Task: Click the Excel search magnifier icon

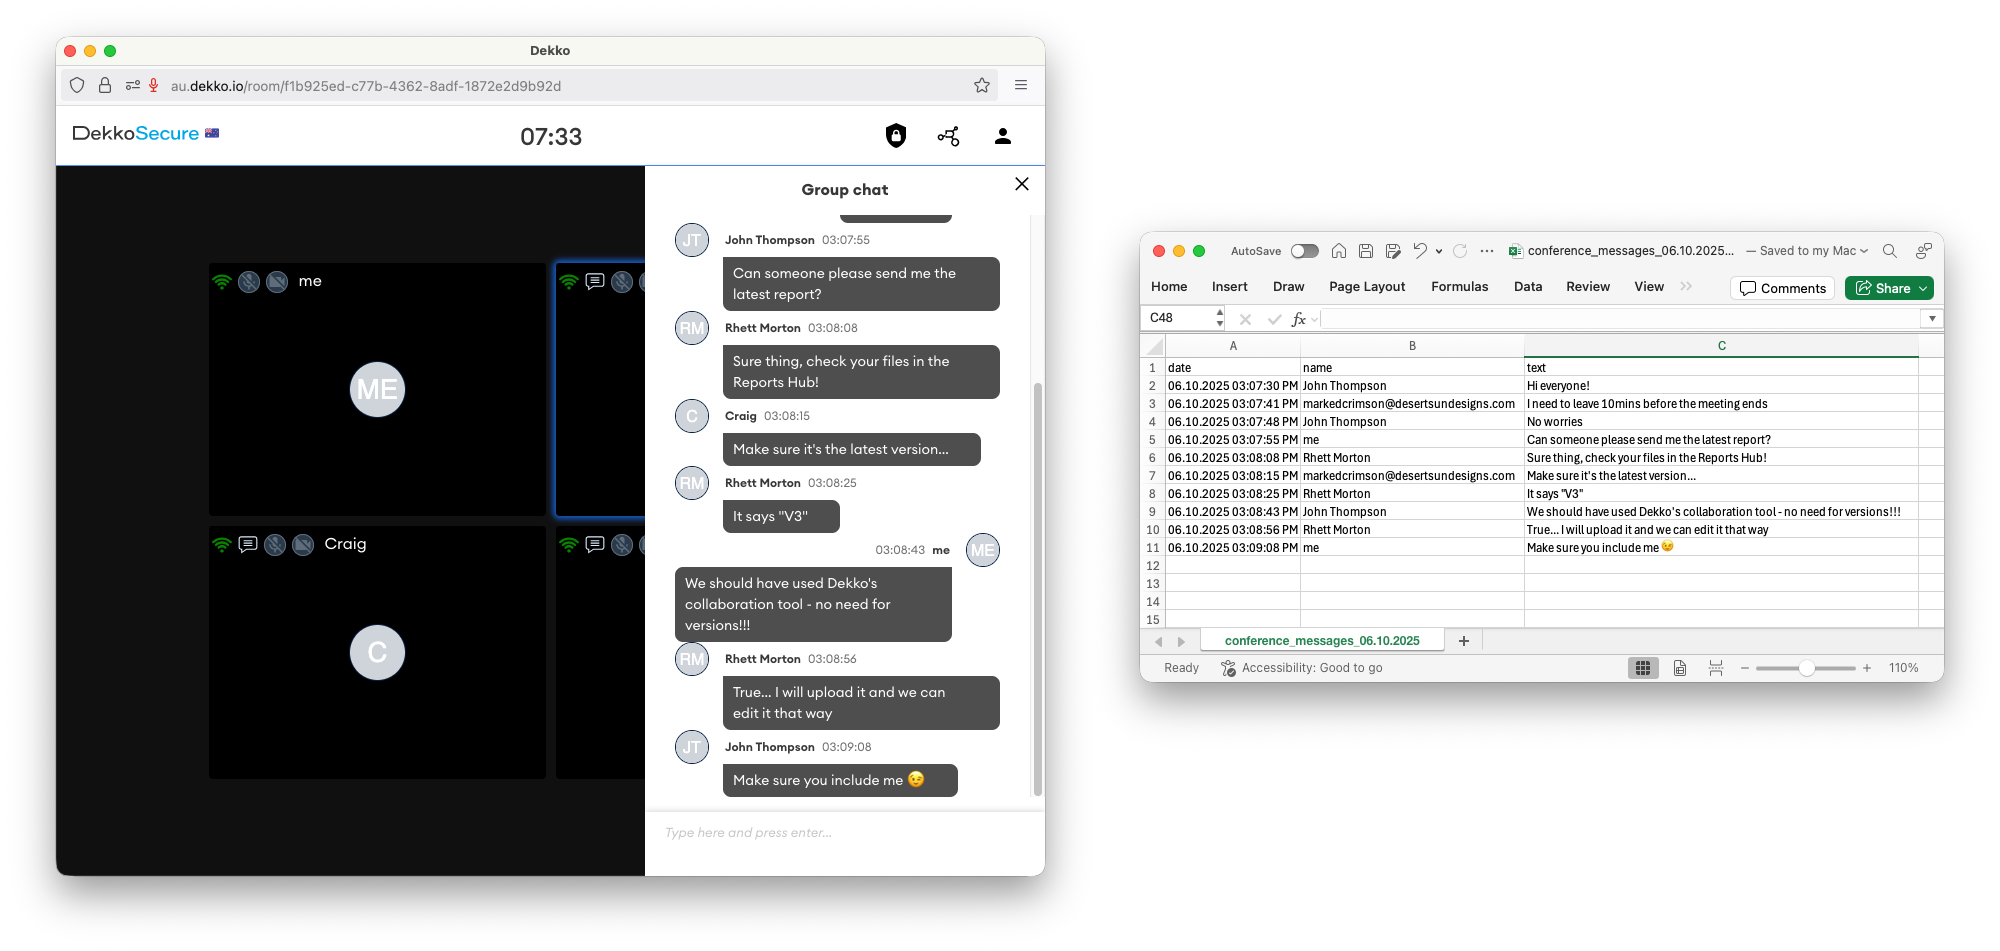Action: pos(1890,251)
